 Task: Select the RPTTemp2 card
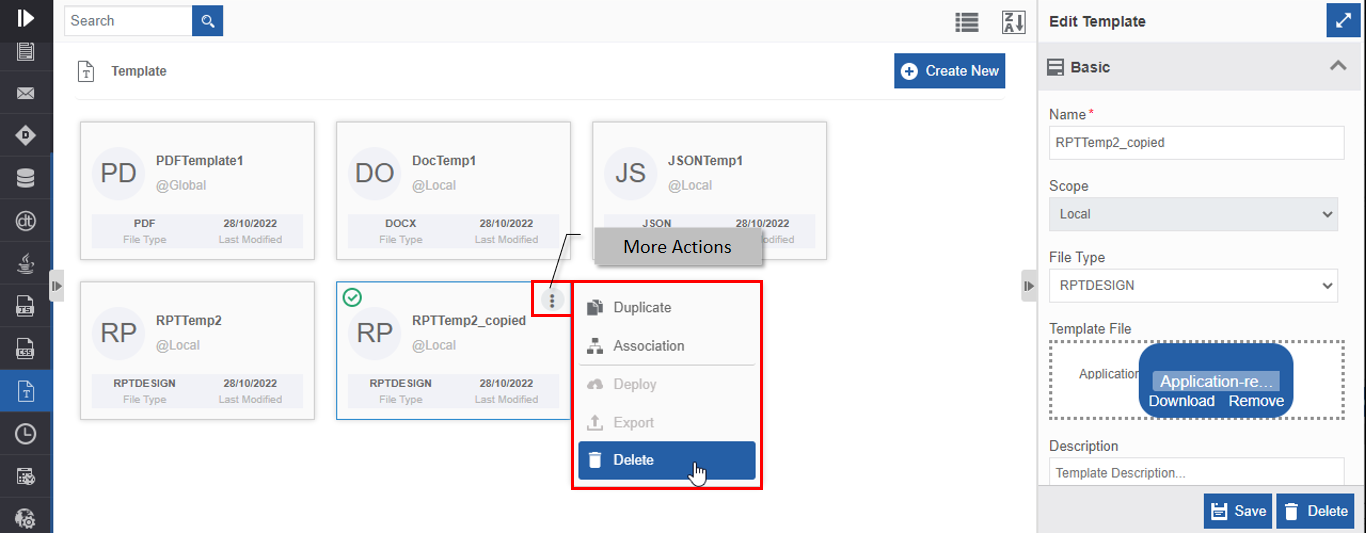198,351
